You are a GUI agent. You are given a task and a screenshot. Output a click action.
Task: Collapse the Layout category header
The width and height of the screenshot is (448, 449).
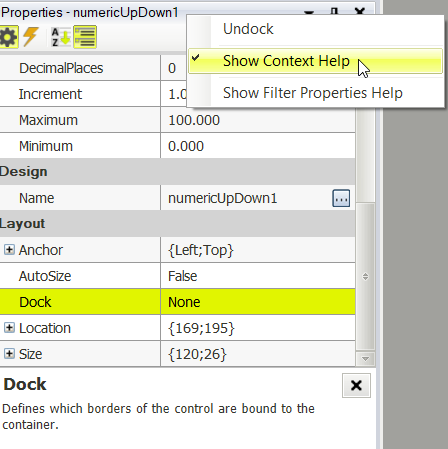click(x=177, y=224)
